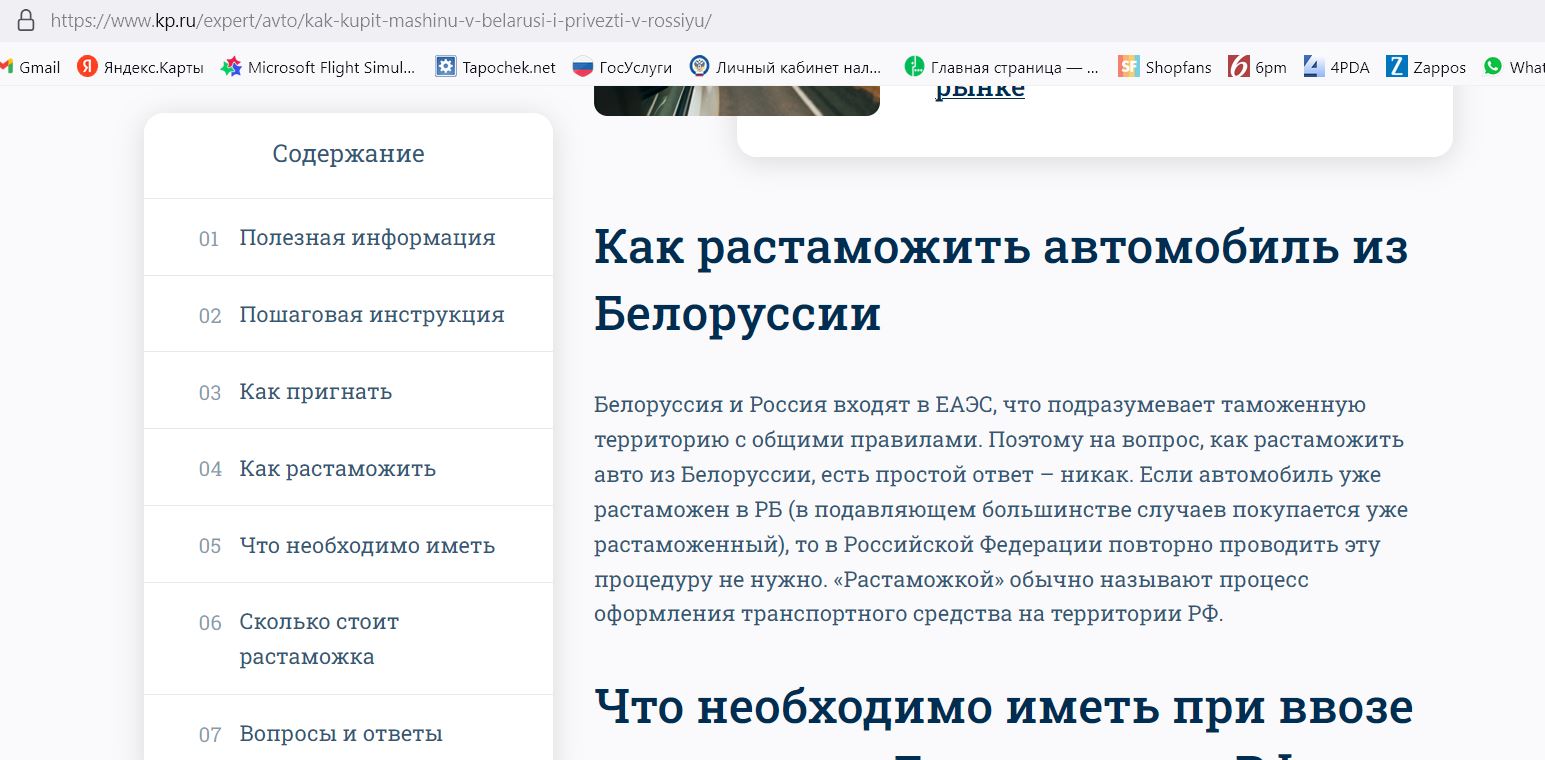Open the car photo thumbnail above the article
This screenshot has height=760, width=1545.
(737, 100)
